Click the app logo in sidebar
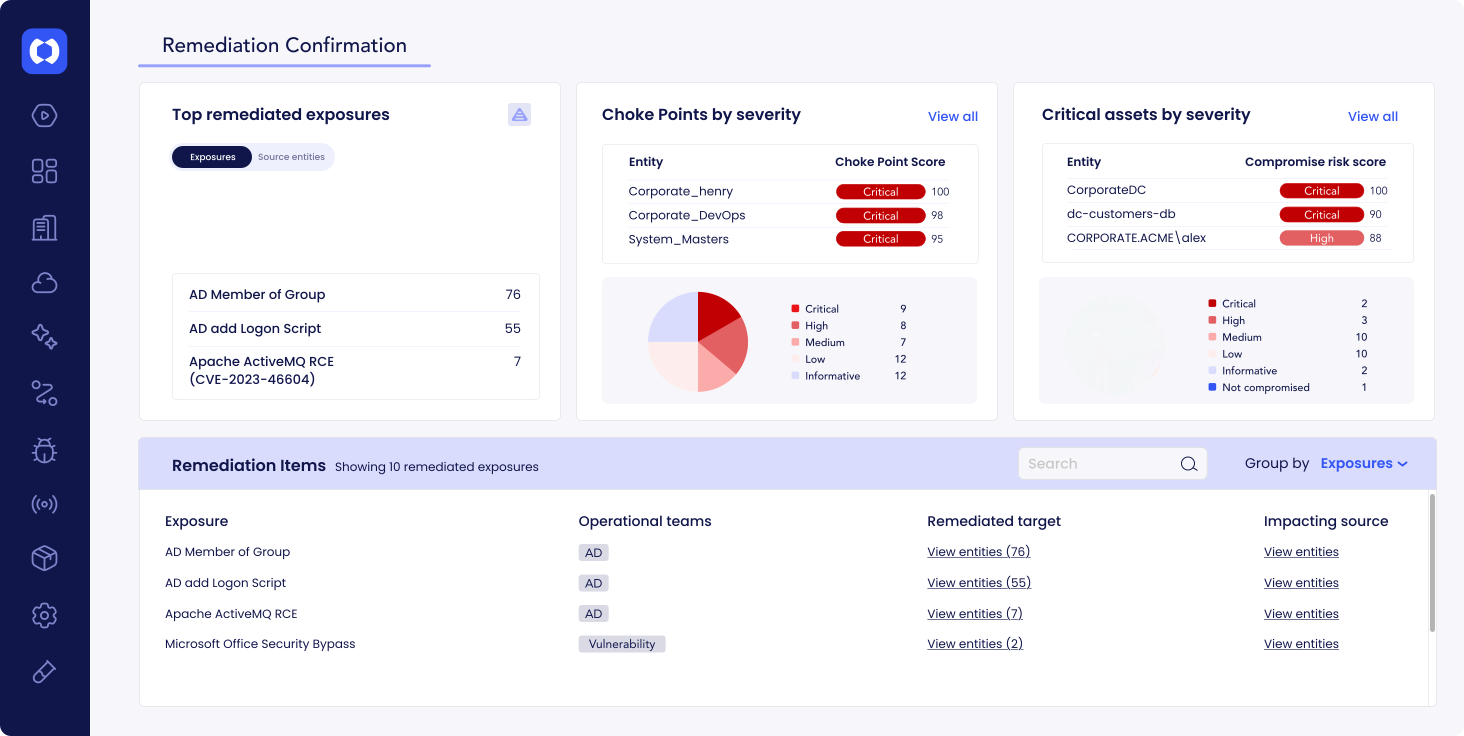Image resolution: width=1464 pixels, height=736 pixels. (x=44, y=51)
